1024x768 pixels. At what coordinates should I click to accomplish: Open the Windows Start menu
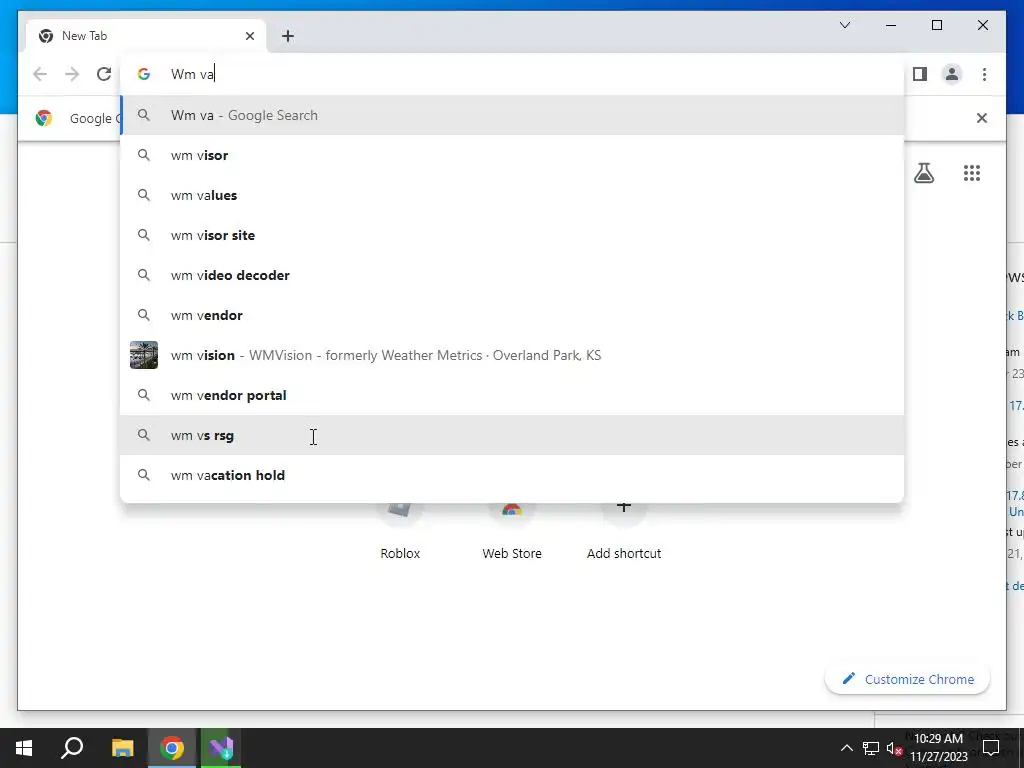(x=24, y=748)
